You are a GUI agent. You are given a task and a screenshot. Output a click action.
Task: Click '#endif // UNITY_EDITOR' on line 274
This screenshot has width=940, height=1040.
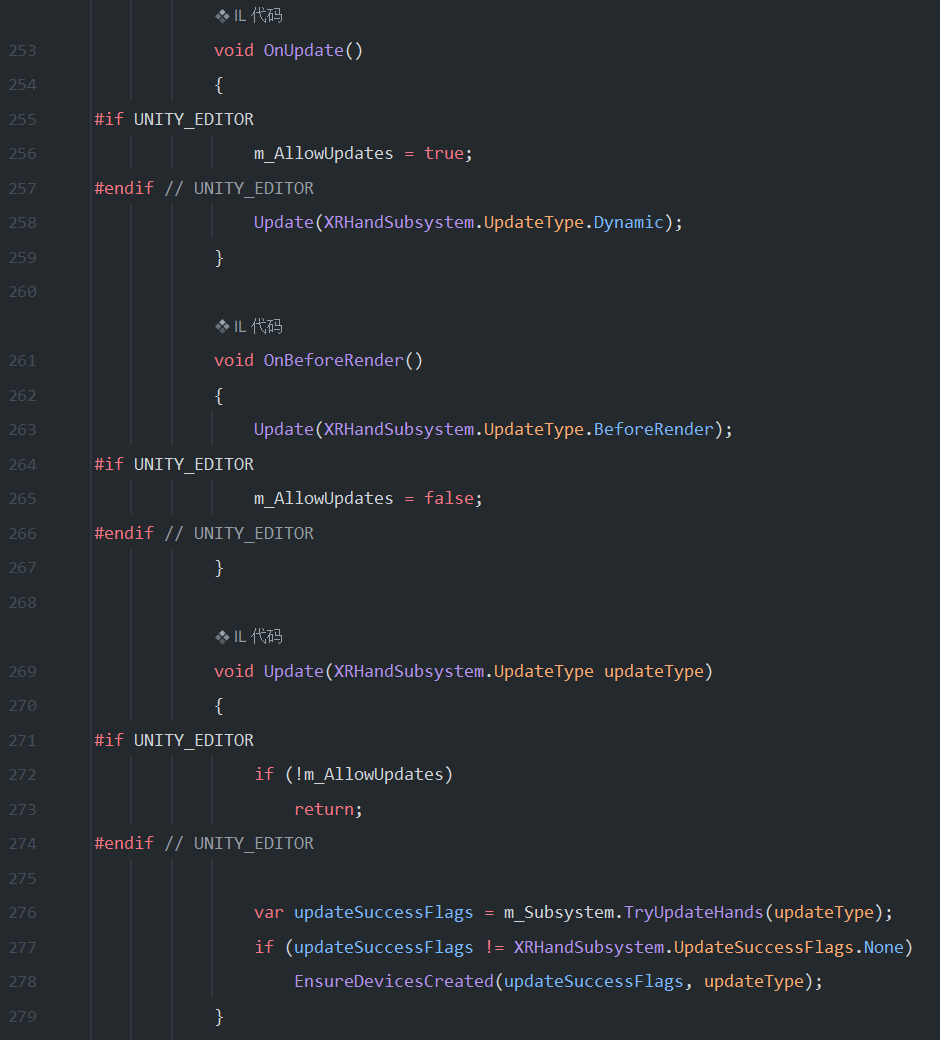[204, 843]
